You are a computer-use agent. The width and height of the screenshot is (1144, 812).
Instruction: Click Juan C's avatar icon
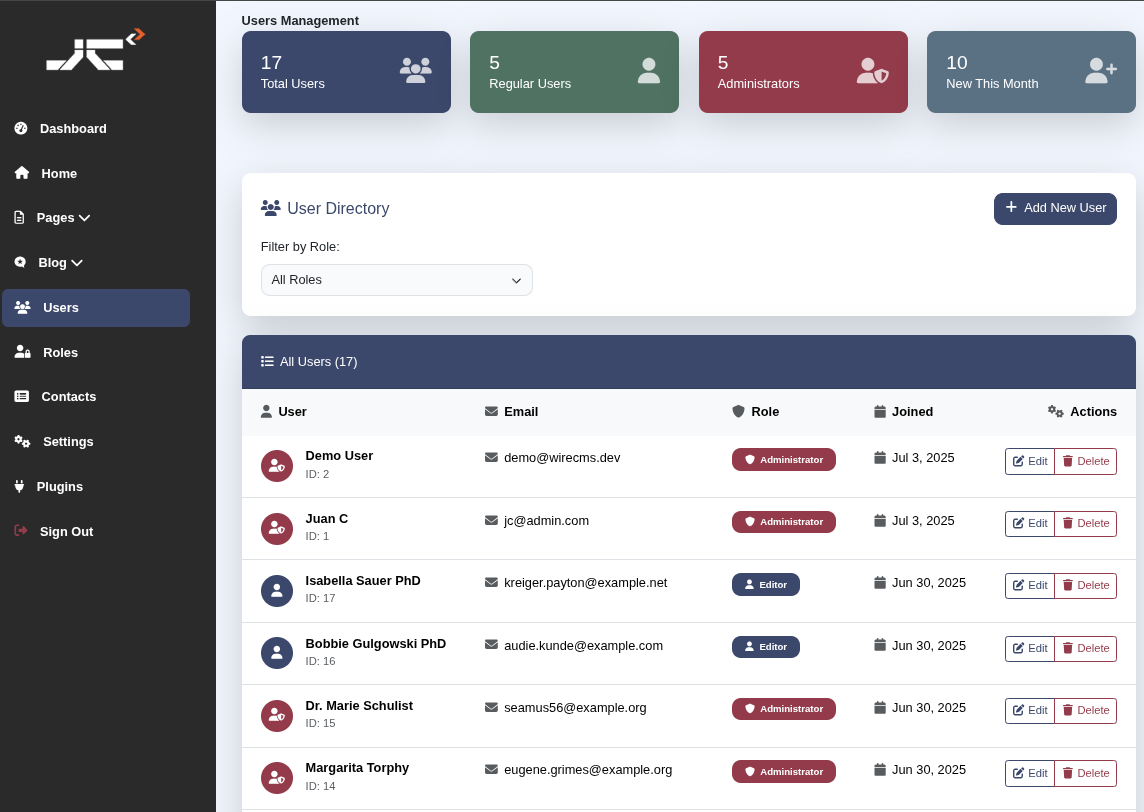point(277,528)
